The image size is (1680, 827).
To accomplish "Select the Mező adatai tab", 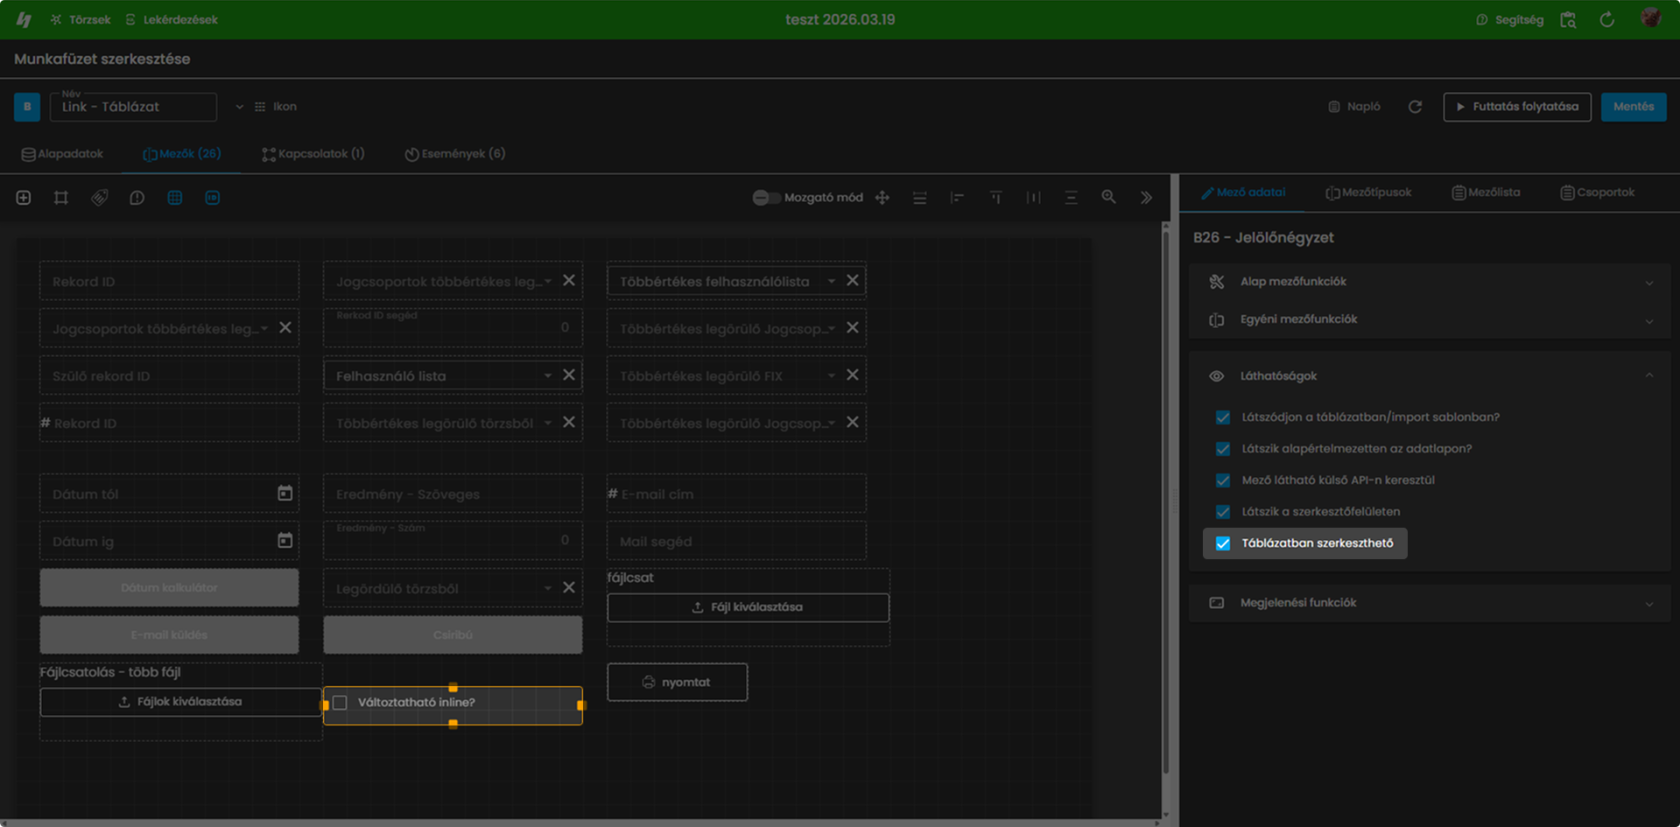I will pyautogui.click(x=1243, y=192).
